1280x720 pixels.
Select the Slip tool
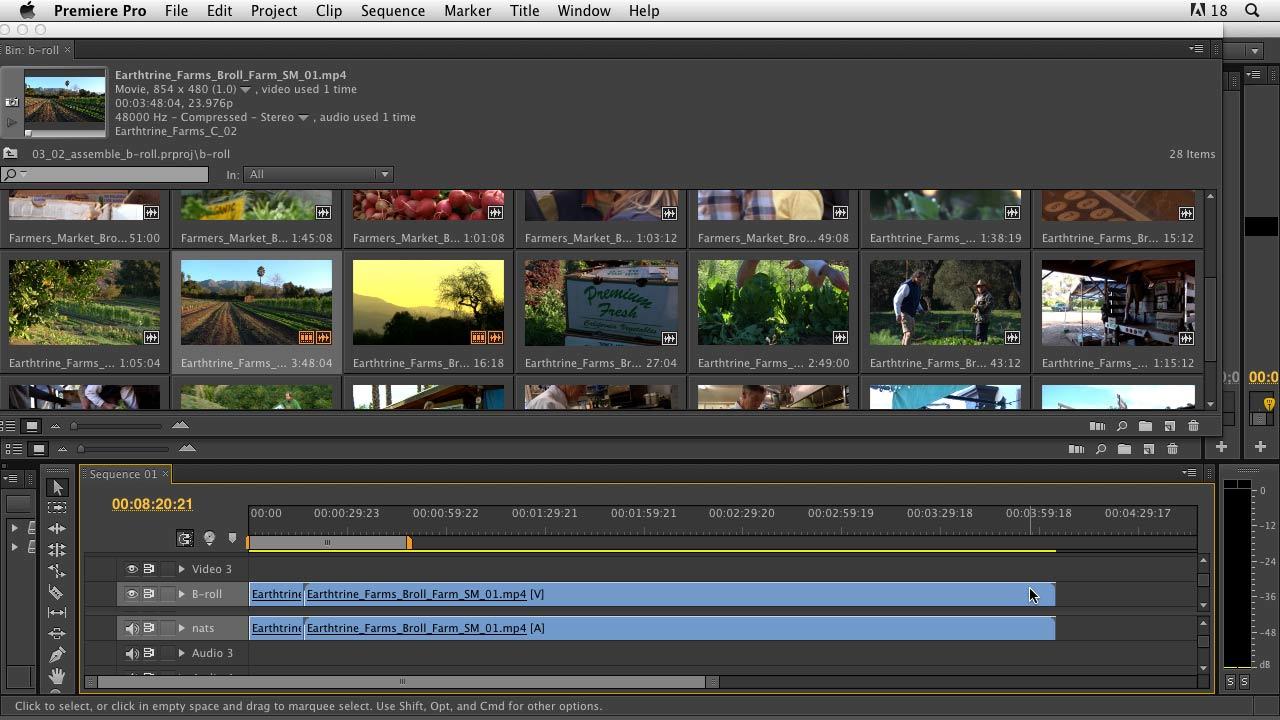[x=57, y=613]
